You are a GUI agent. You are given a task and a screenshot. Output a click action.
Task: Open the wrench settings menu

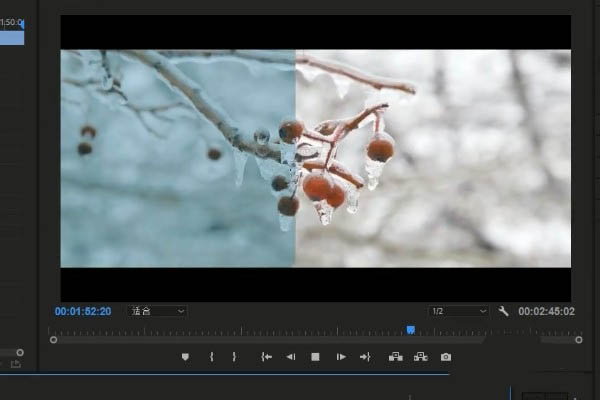(x=503, y=312)
